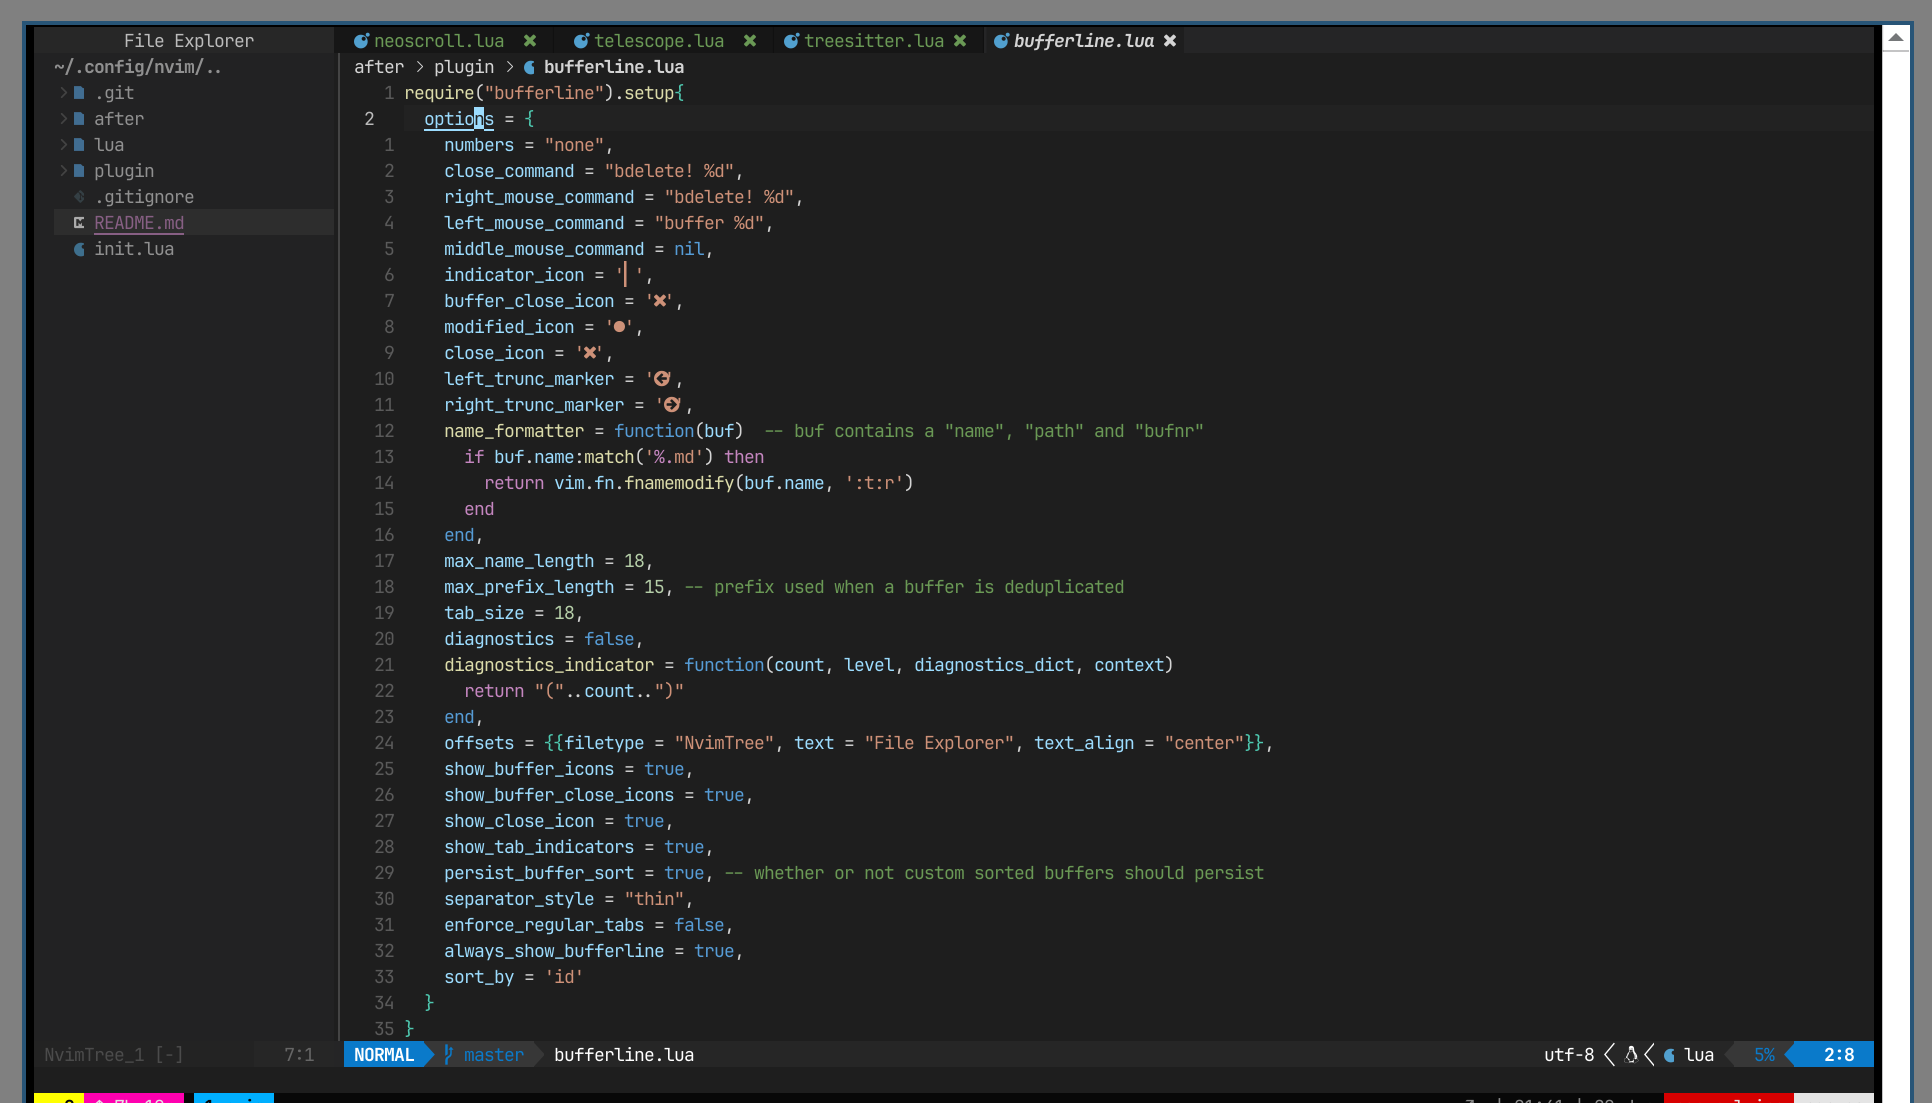Click the scrollbar up arrow
Image resolution: width=1932 pixels, height=1103 pixels.
coord(1896,36)
